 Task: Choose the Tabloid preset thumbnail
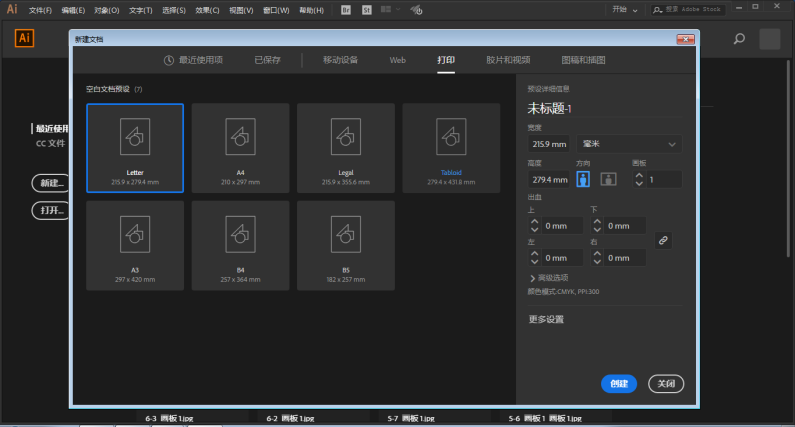point(451,148)
